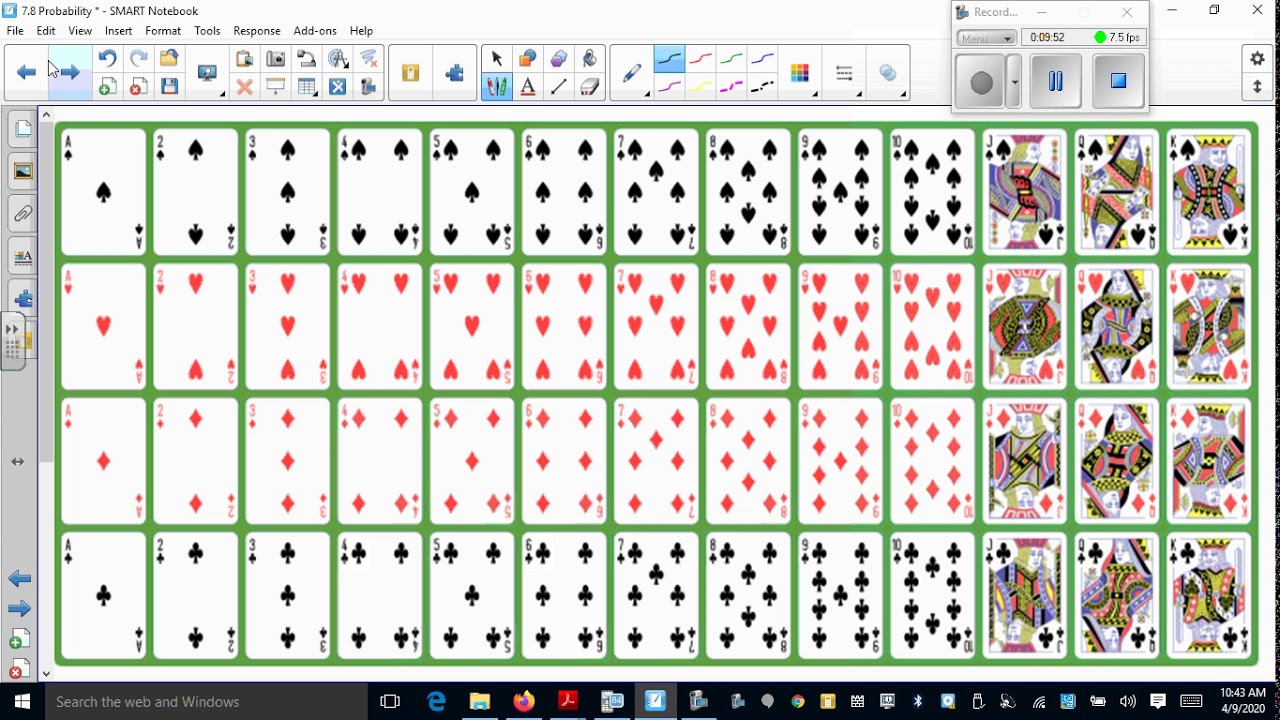Open the transparency options dropdown
The width and height of the screenshot is (1280, 720).
click(x=890, y=74)
